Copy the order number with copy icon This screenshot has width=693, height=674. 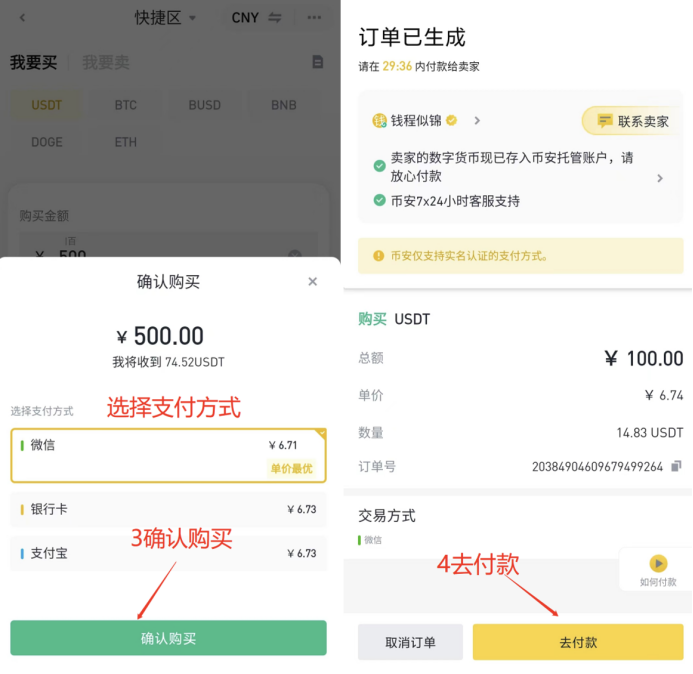click(x=676, y=466)
